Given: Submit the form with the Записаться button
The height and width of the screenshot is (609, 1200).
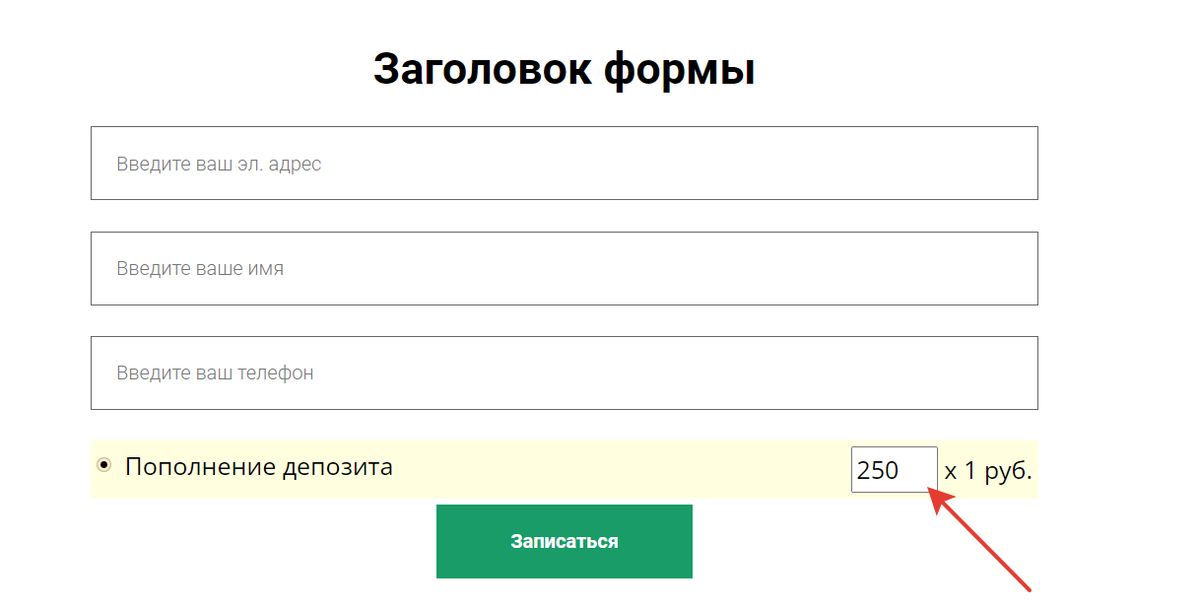Looking at the screenshot, I should click(564, 541).
